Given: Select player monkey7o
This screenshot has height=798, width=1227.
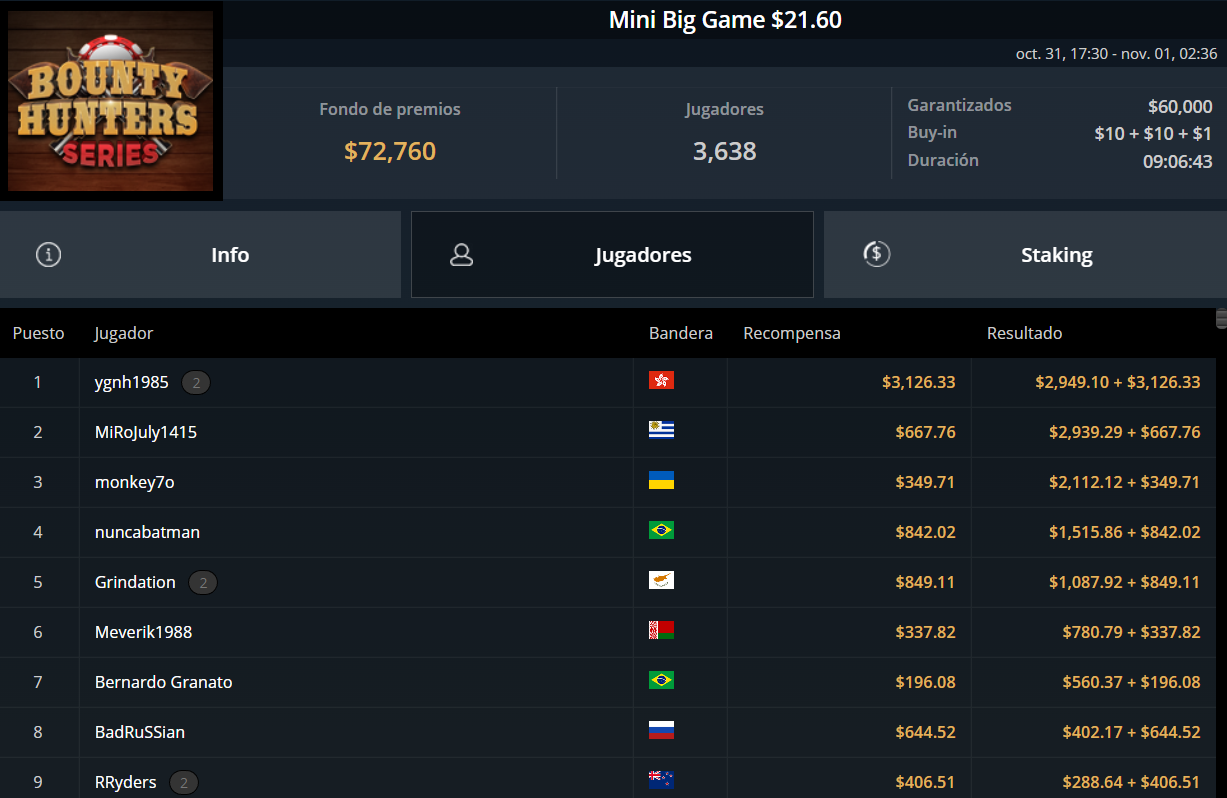Looking at the screenshot, I should pos(135,482).
